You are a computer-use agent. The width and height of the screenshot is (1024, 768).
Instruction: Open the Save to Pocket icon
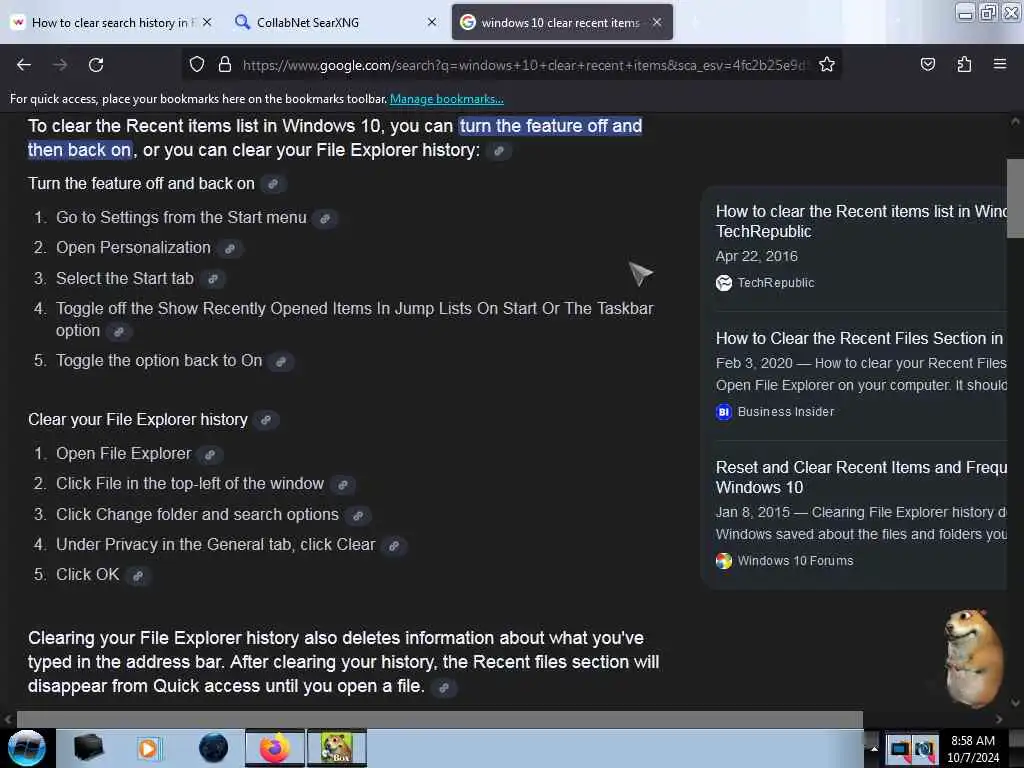[x=927, y=65]
